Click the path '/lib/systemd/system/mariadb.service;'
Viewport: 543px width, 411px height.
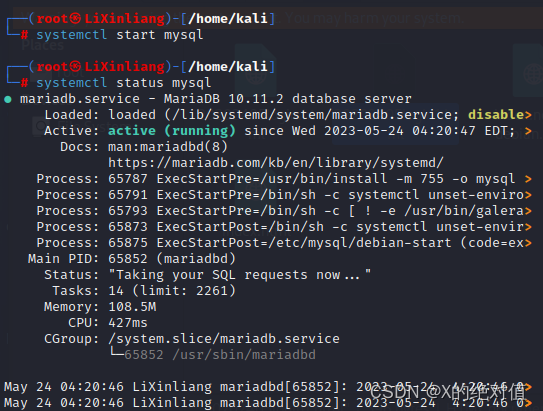click(316, 115)
